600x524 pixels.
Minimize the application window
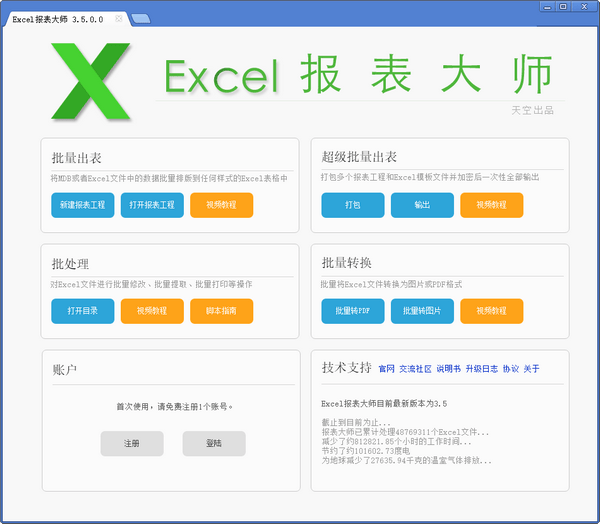[548, 7]
